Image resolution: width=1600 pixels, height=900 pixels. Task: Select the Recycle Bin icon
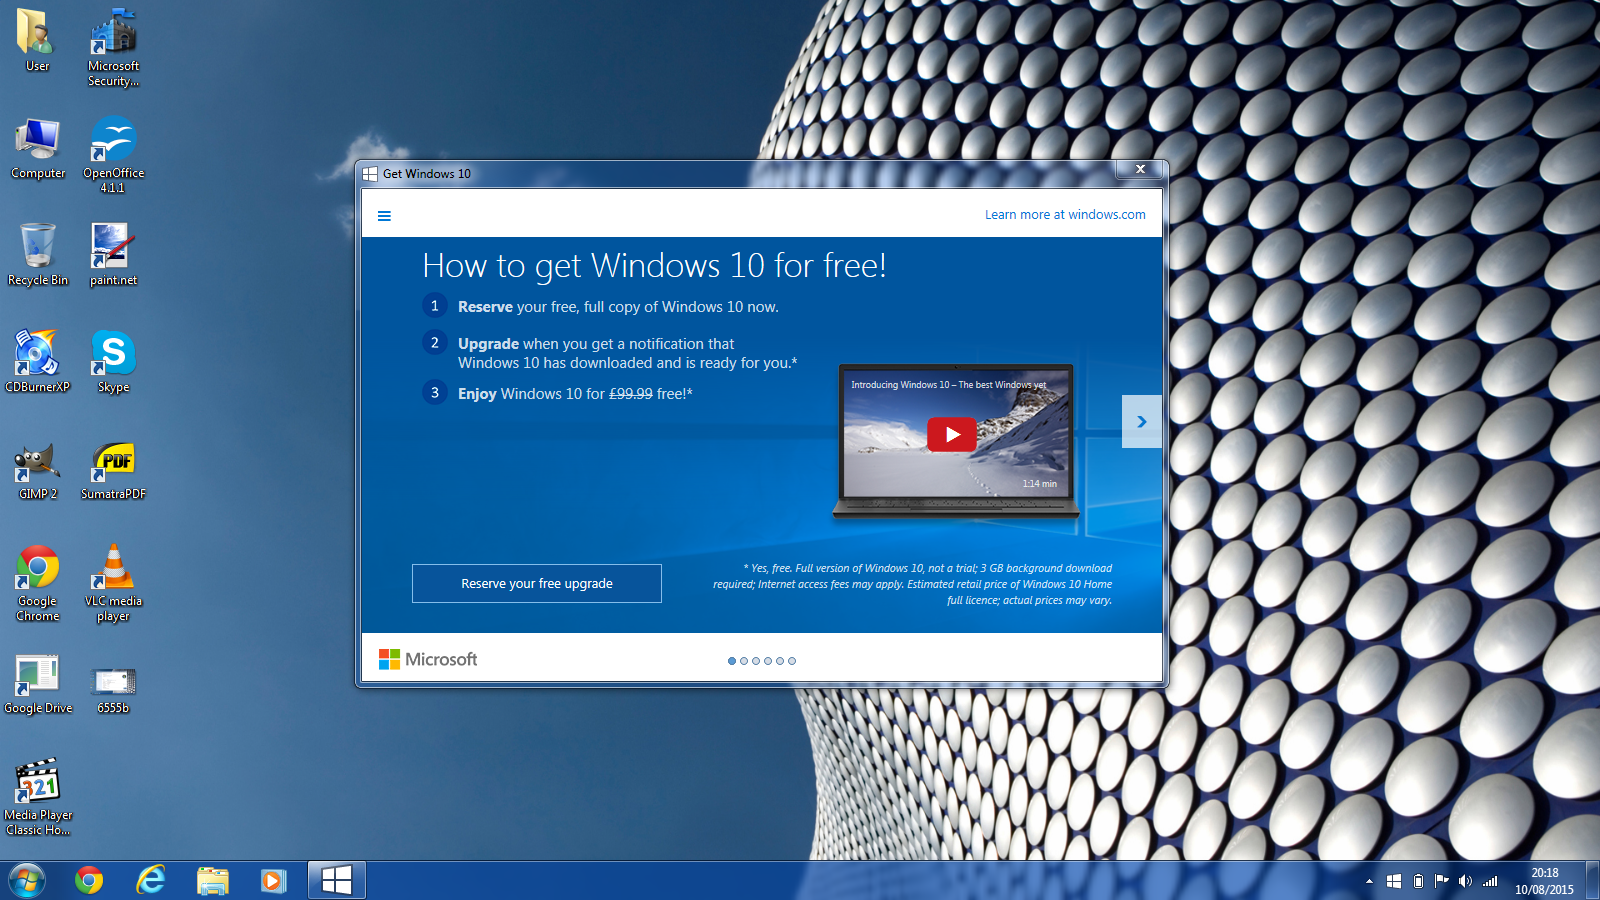[x=38, y=255]
